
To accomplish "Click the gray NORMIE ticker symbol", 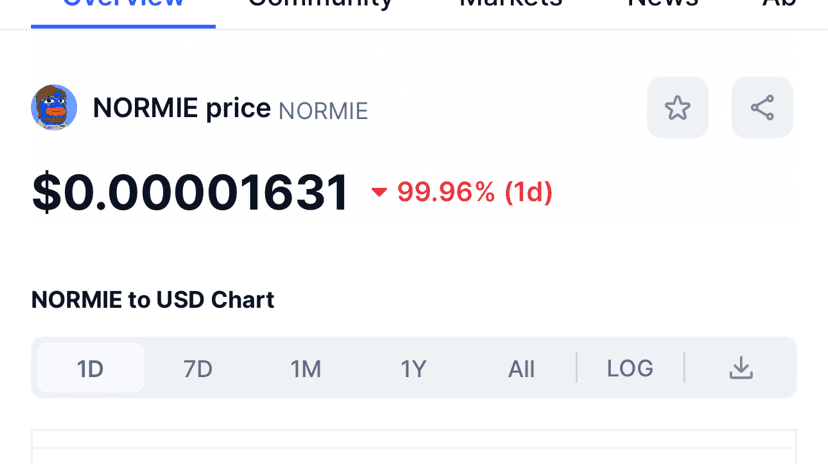I will click(323, 111).
